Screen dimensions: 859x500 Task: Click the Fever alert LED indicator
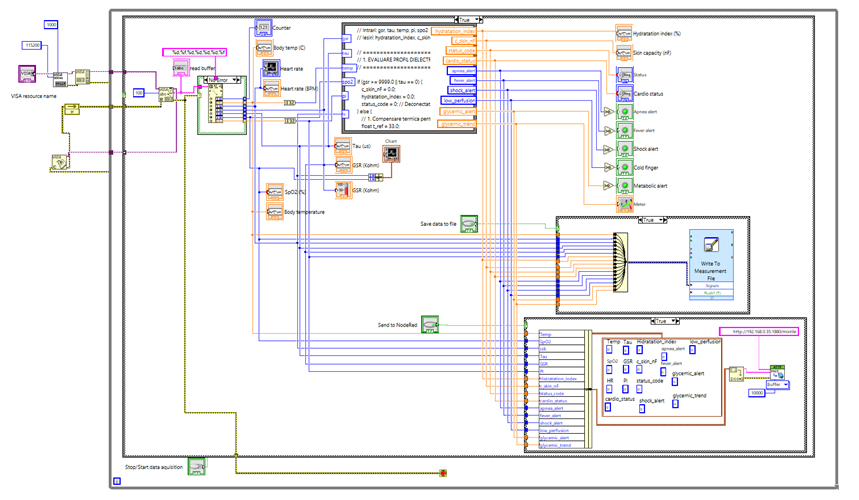click(625, 130)
